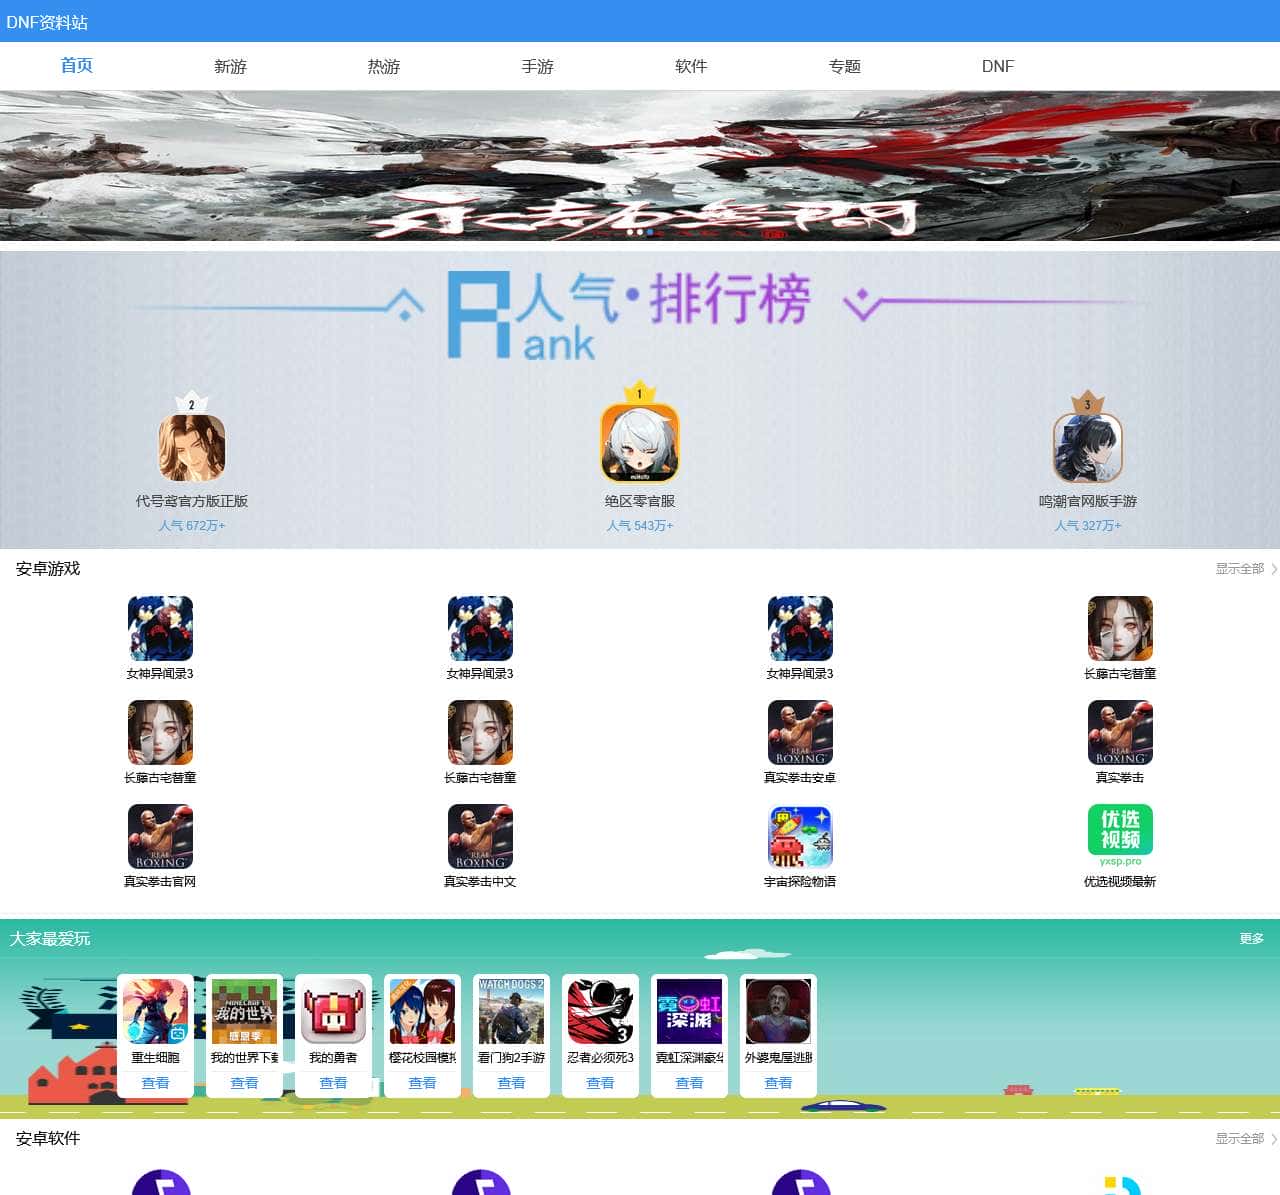Screen dimensions: 1280x1195
Task: Click the DNF资料站 site title
Action: point(47,22)
